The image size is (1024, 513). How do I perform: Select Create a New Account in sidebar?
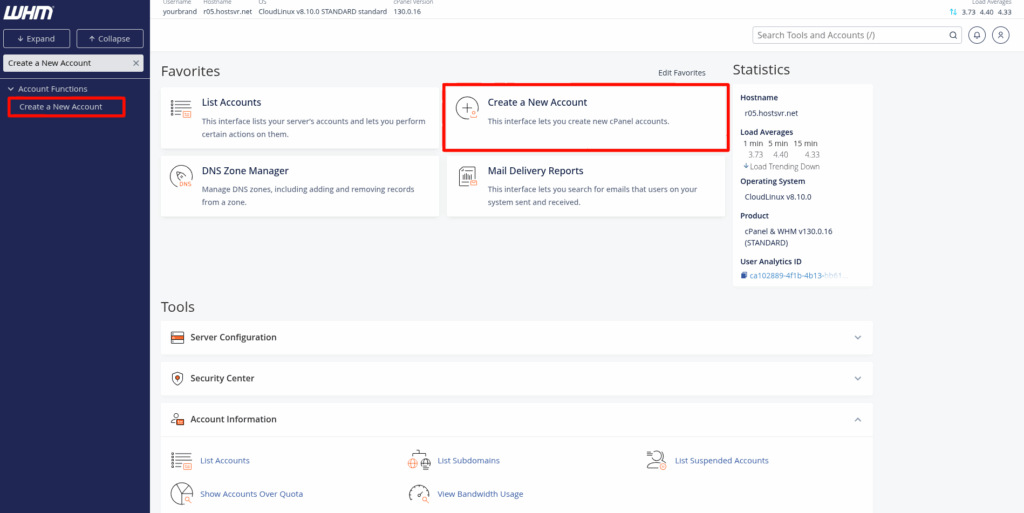(x=61, y=107)
